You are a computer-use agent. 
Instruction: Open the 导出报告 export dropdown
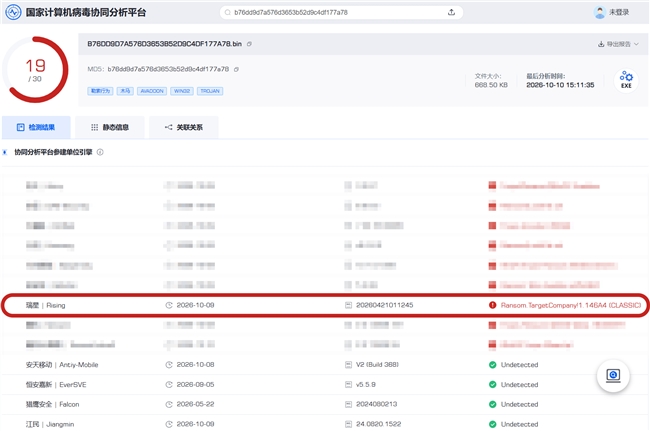(x=618, y=44)
